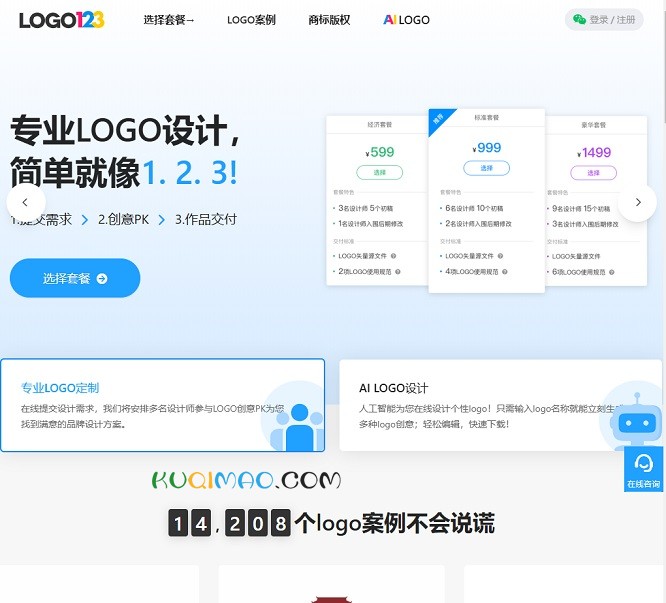This screenshot has height=603, width=666.
Task: Click the 经济套餐 card title
Action: pos(379,125)
